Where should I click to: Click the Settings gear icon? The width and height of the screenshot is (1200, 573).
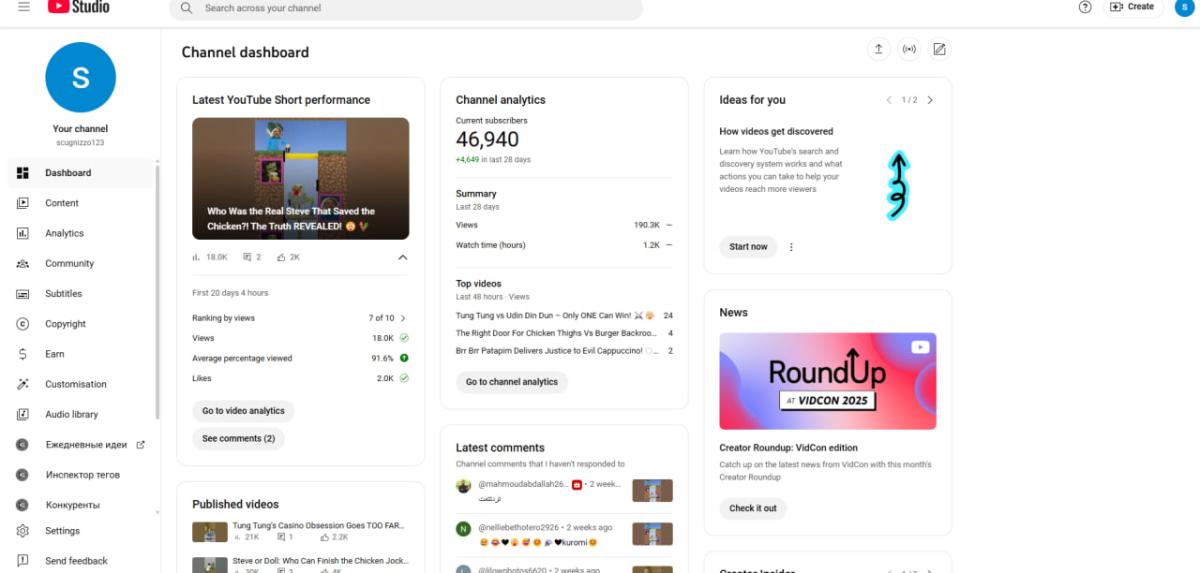pos(23,531)
